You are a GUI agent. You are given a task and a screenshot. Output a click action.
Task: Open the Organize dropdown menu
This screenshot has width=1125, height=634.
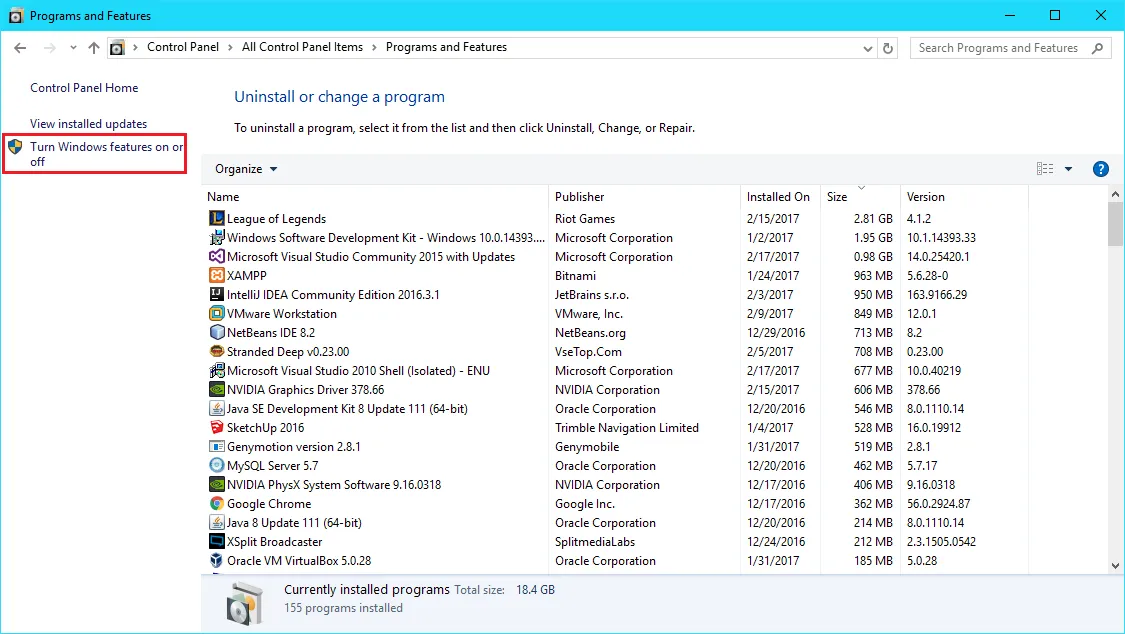(x=245, y=168)
